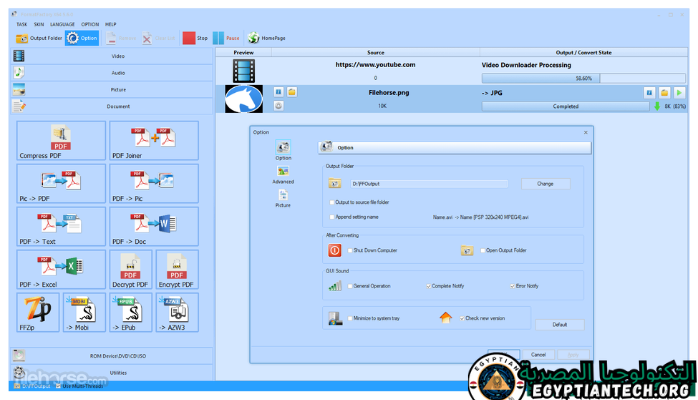Open the Advanced settings icon in Option dialog

point(283,174)
